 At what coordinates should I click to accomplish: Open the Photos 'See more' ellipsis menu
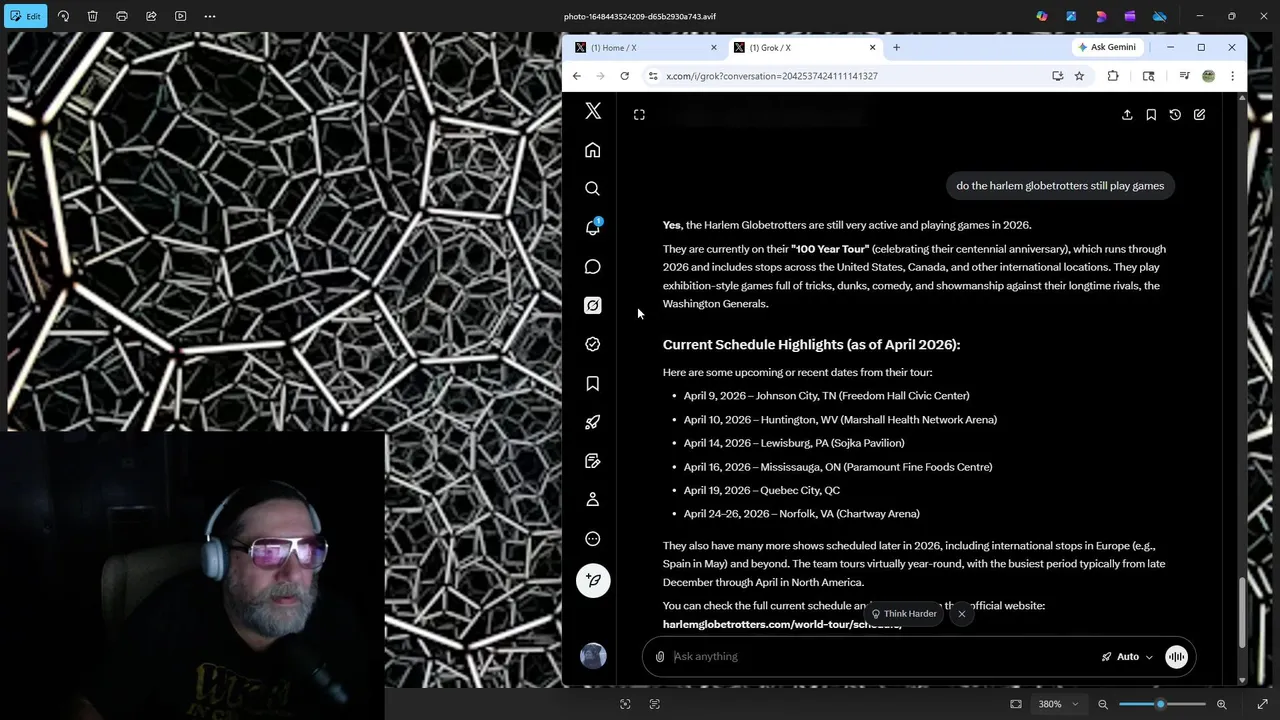point(210,16)
